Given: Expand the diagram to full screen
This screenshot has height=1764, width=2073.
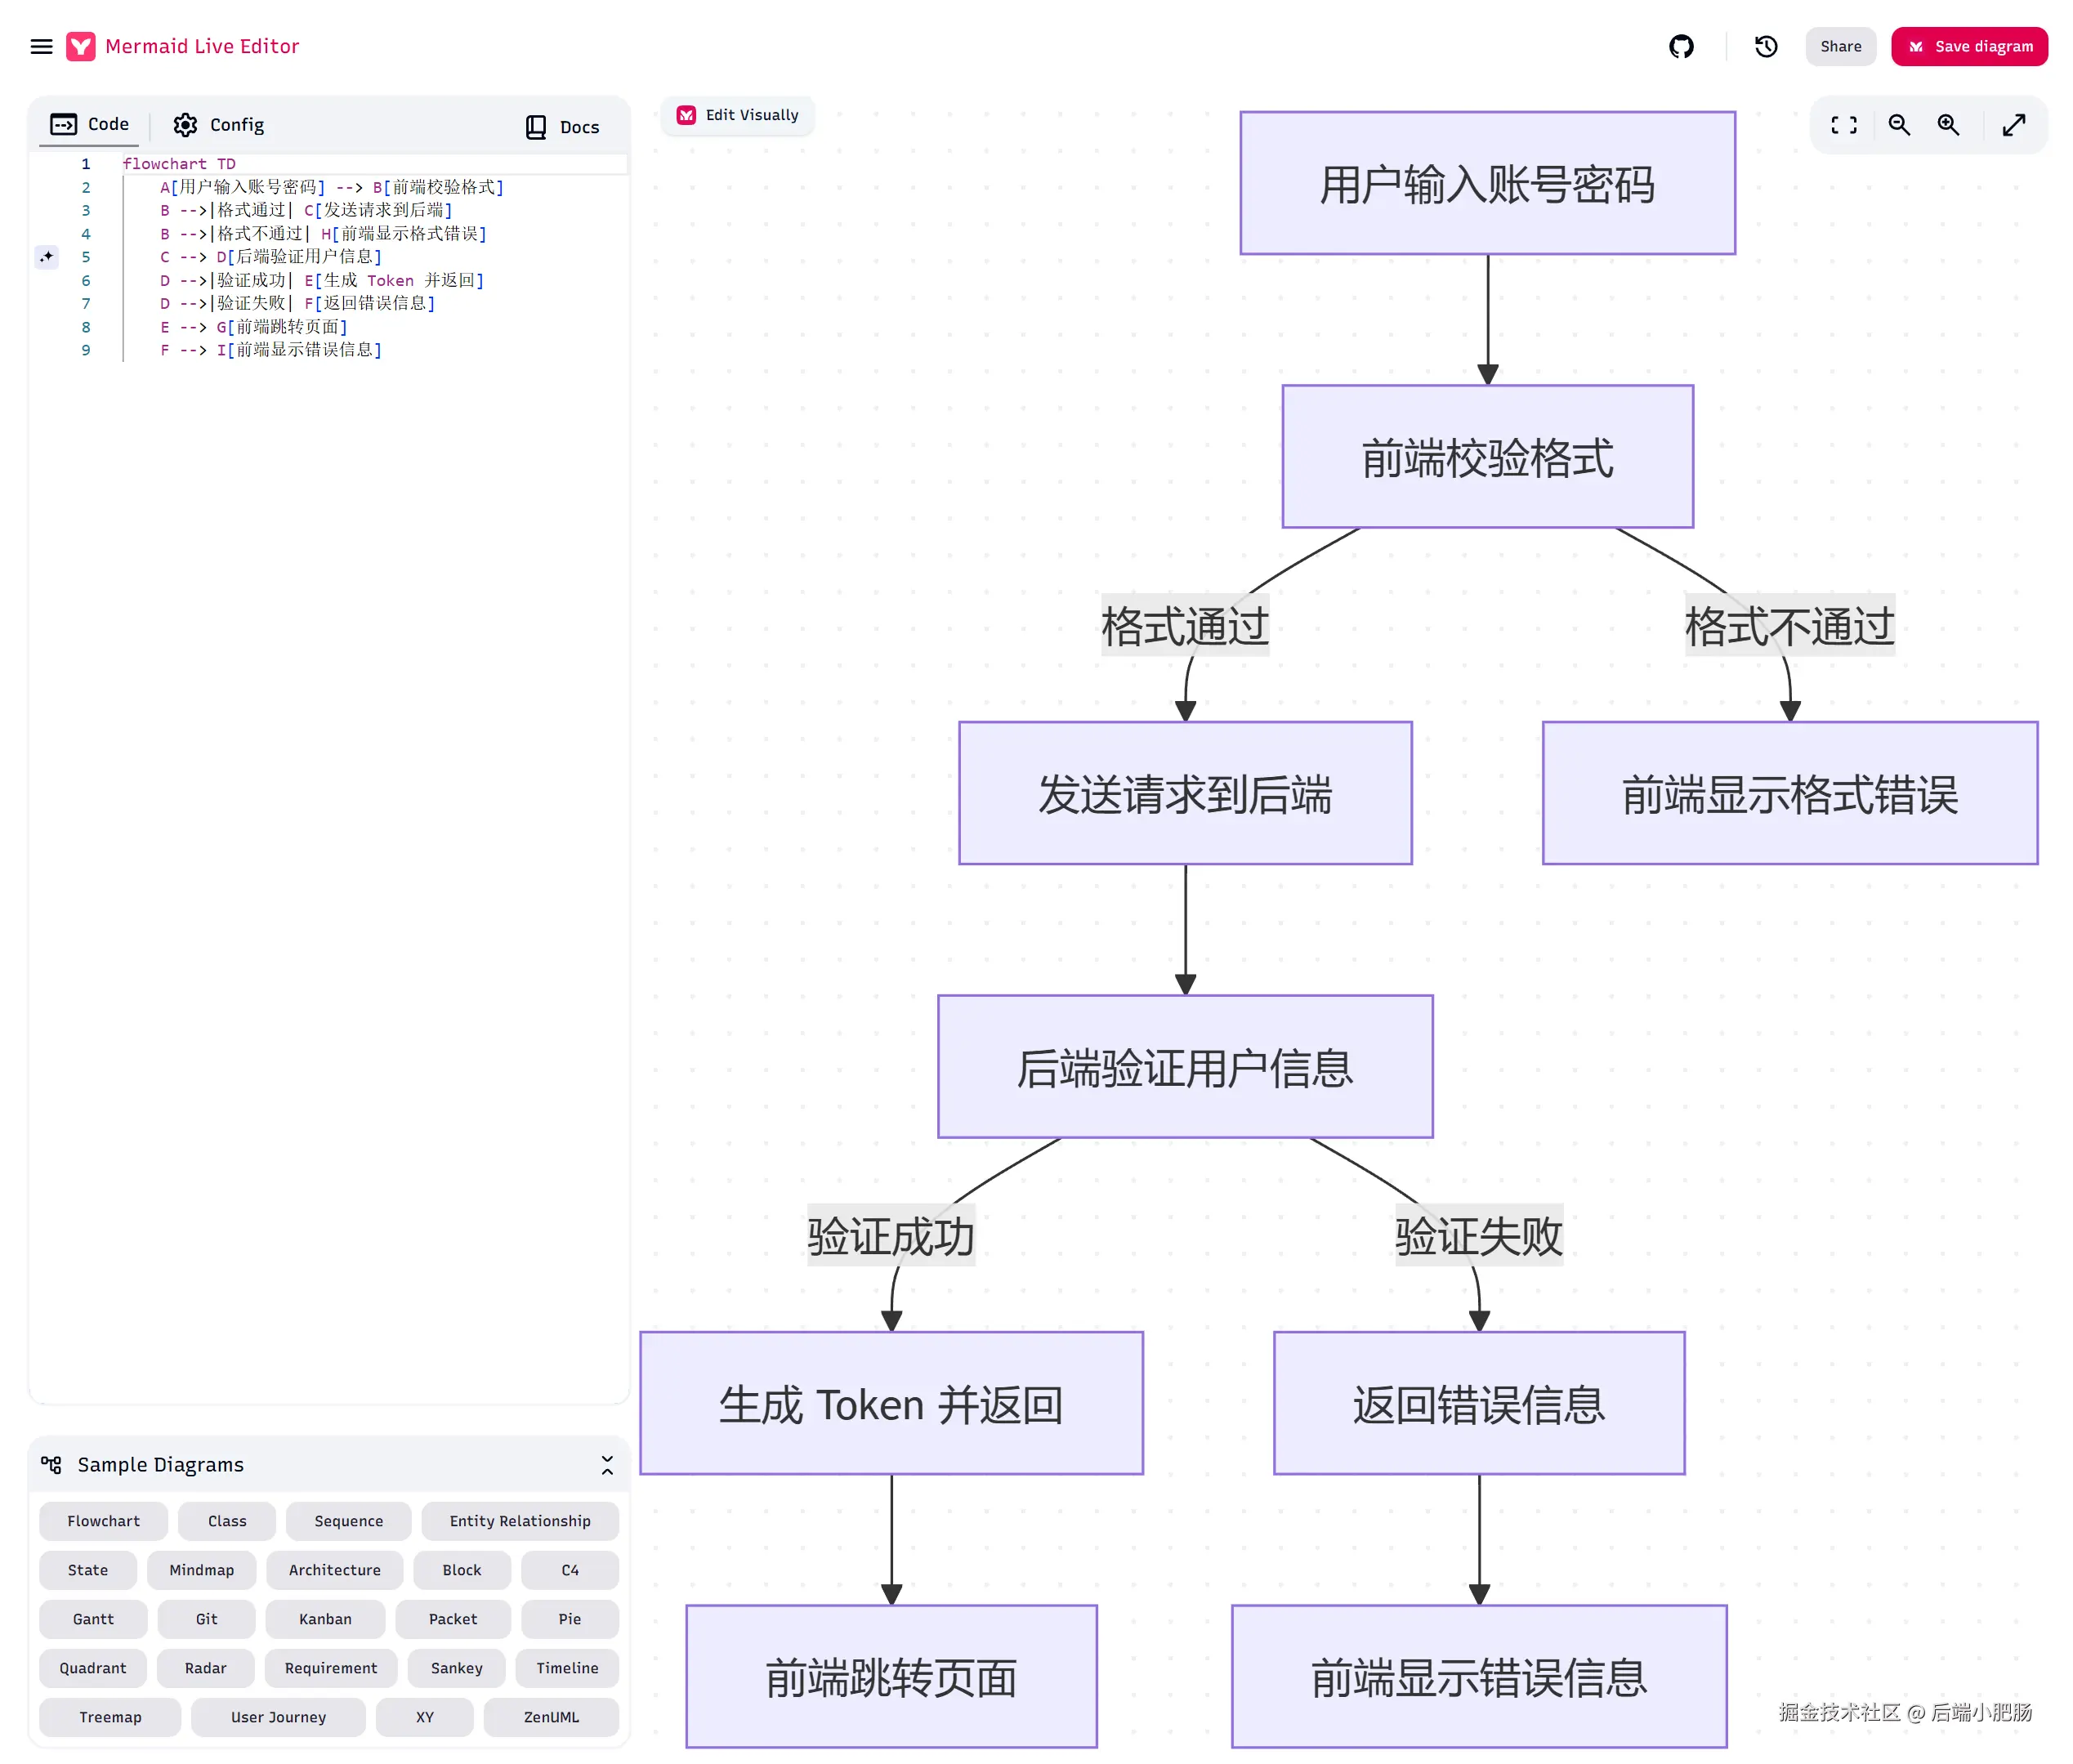Looking at the screenshot, I should click(2013, 125).
